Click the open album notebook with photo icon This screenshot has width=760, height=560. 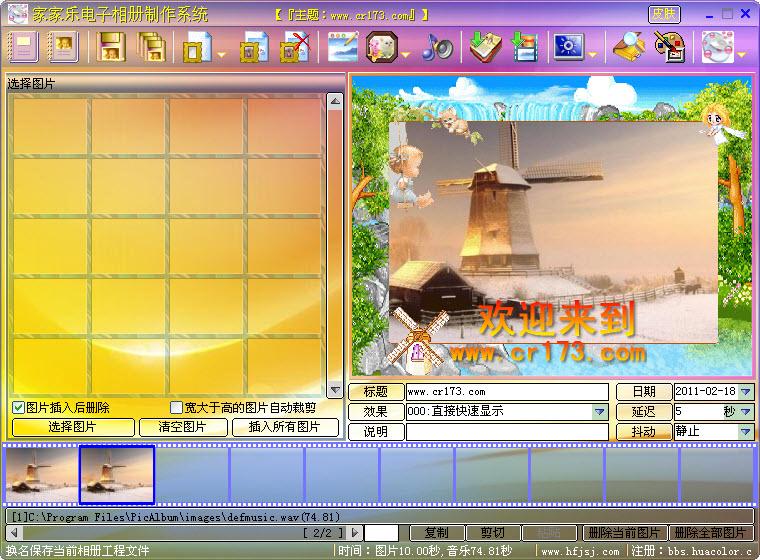(63, 47)
